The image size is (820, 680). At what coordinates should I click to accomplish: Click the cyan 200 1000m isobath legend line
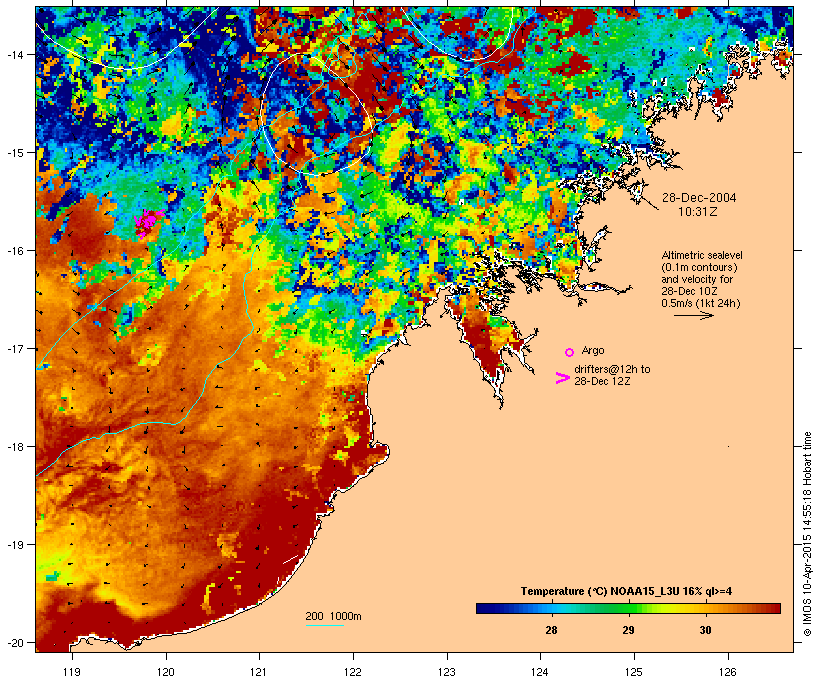[324, 626]
